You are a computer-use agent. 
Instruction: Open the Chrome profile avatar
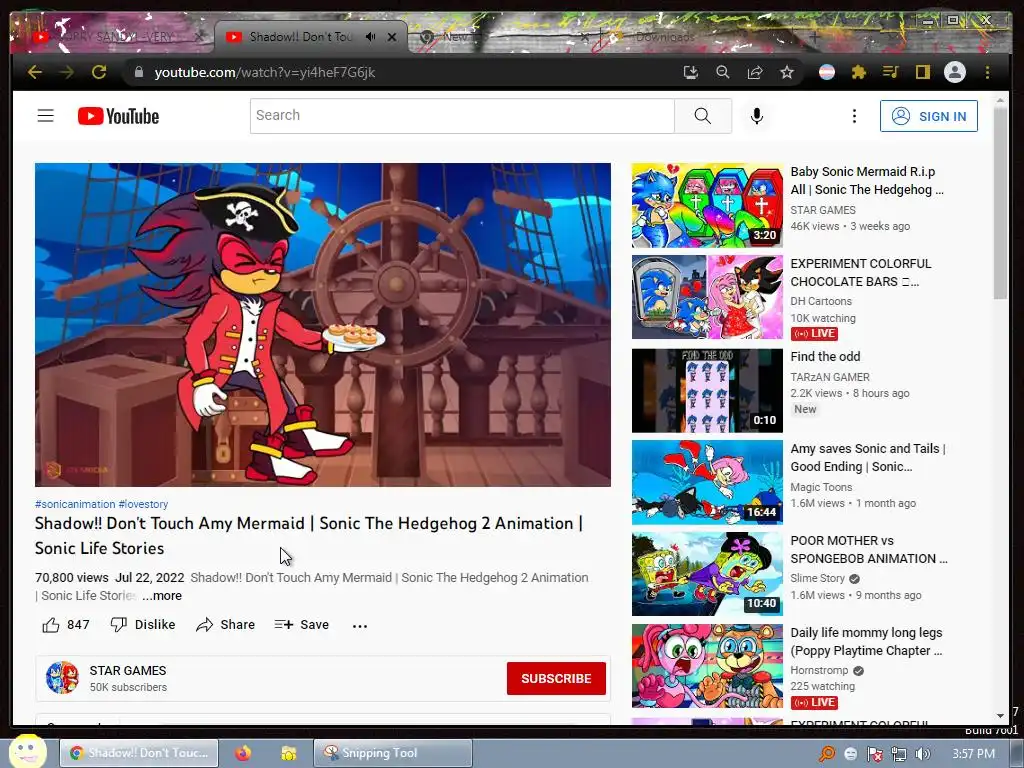pyautogui.click(x=955, y=72)
